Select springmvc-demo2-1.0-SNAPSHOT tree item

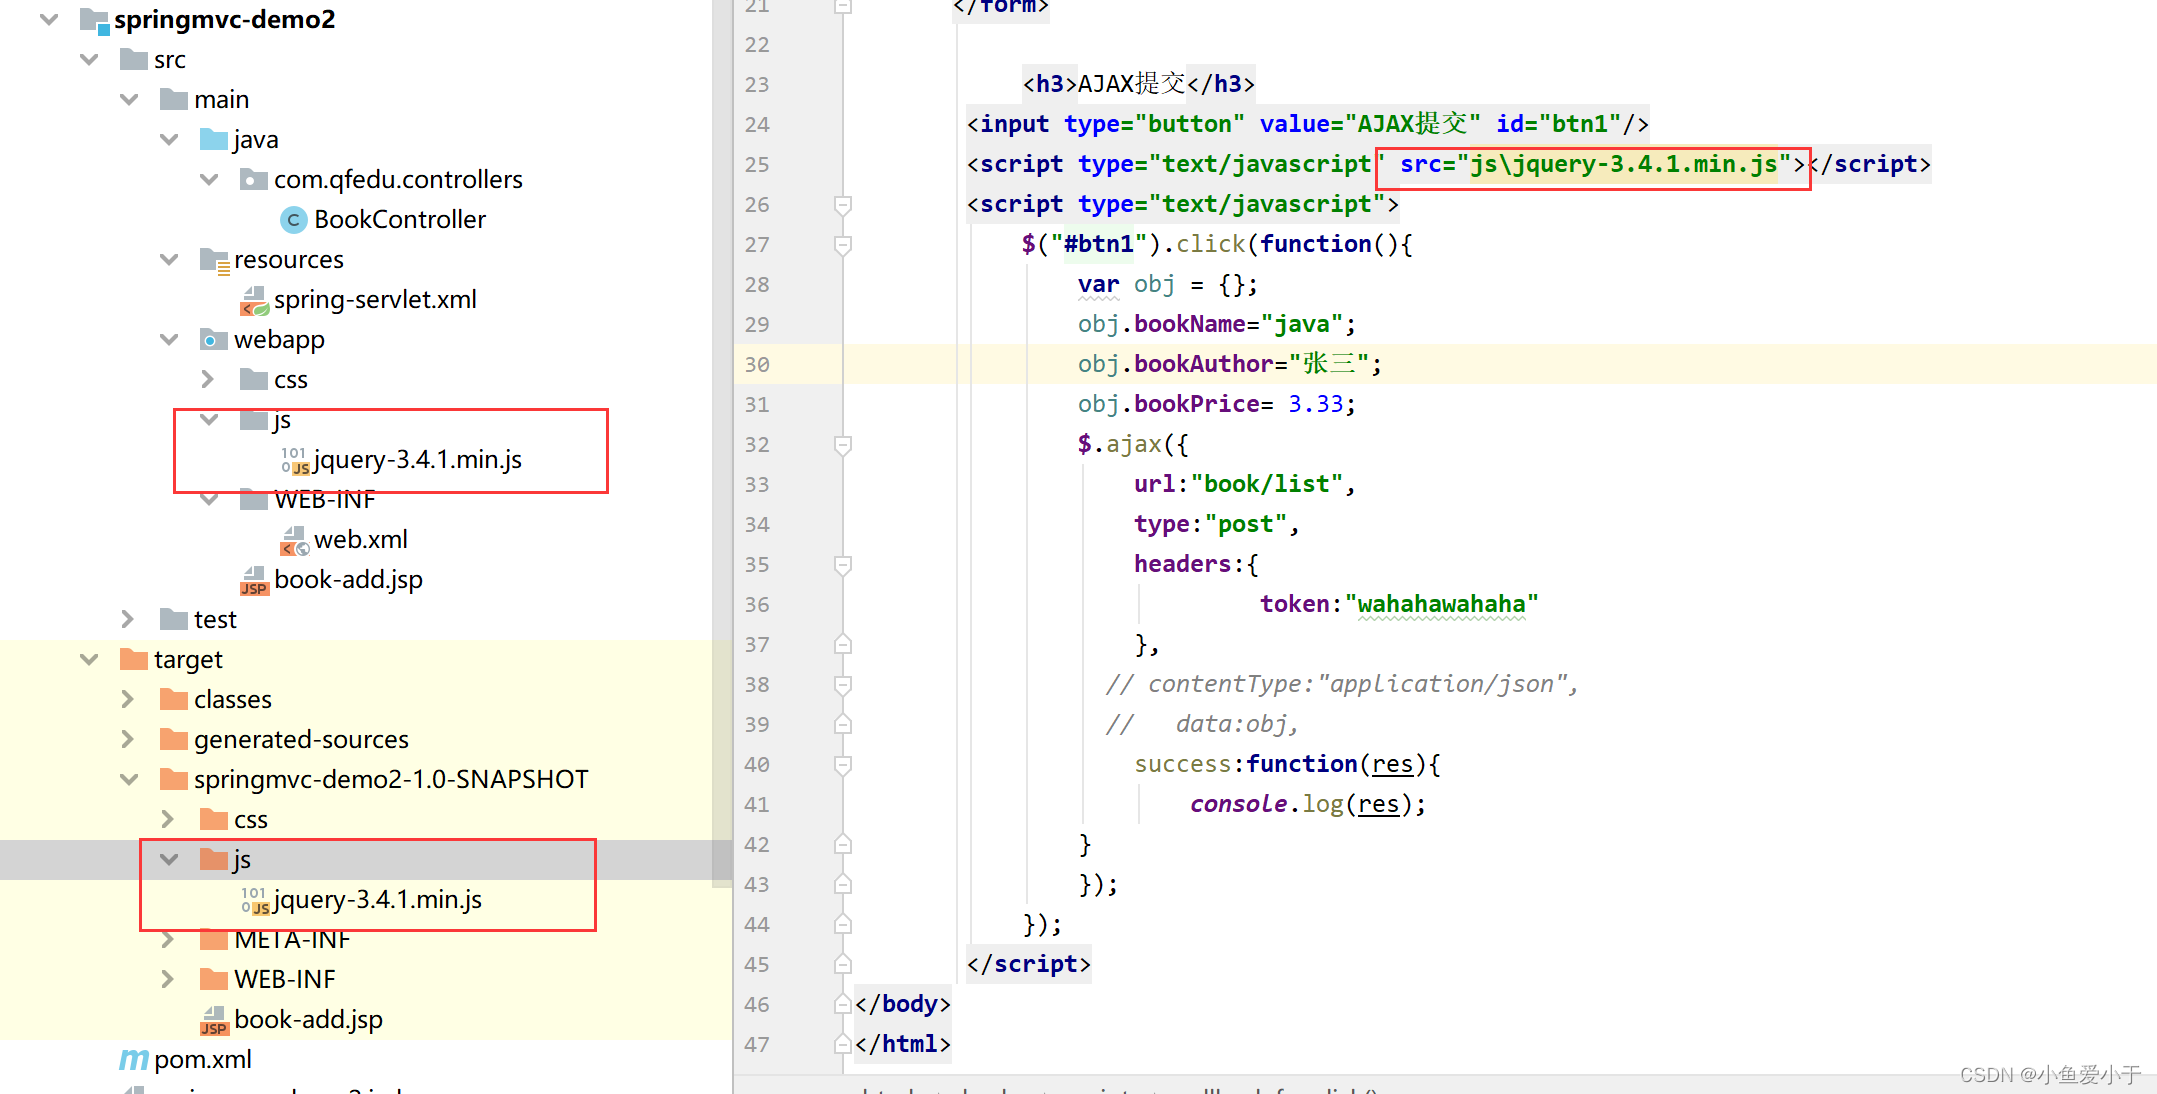[390, 780]
